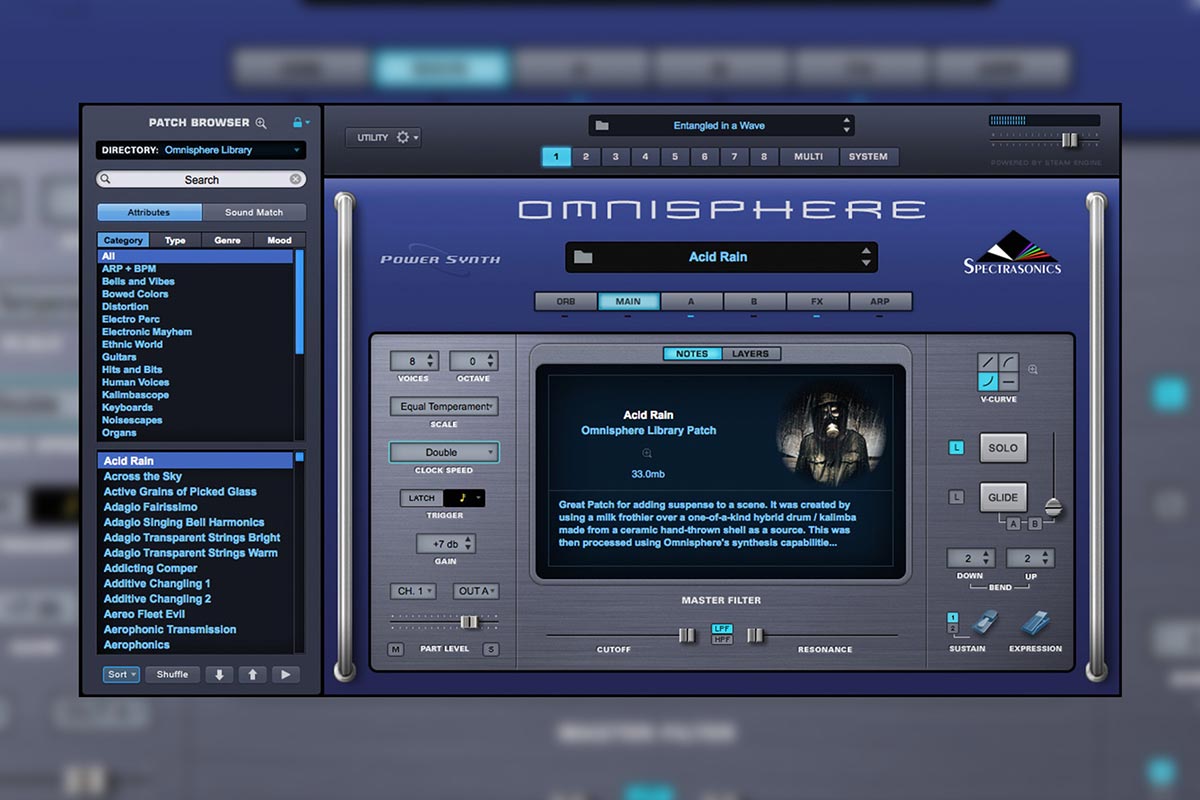Viewport: 1200px width, 800px height.
Task: Open the ARP tab
Action: [880, 301]
